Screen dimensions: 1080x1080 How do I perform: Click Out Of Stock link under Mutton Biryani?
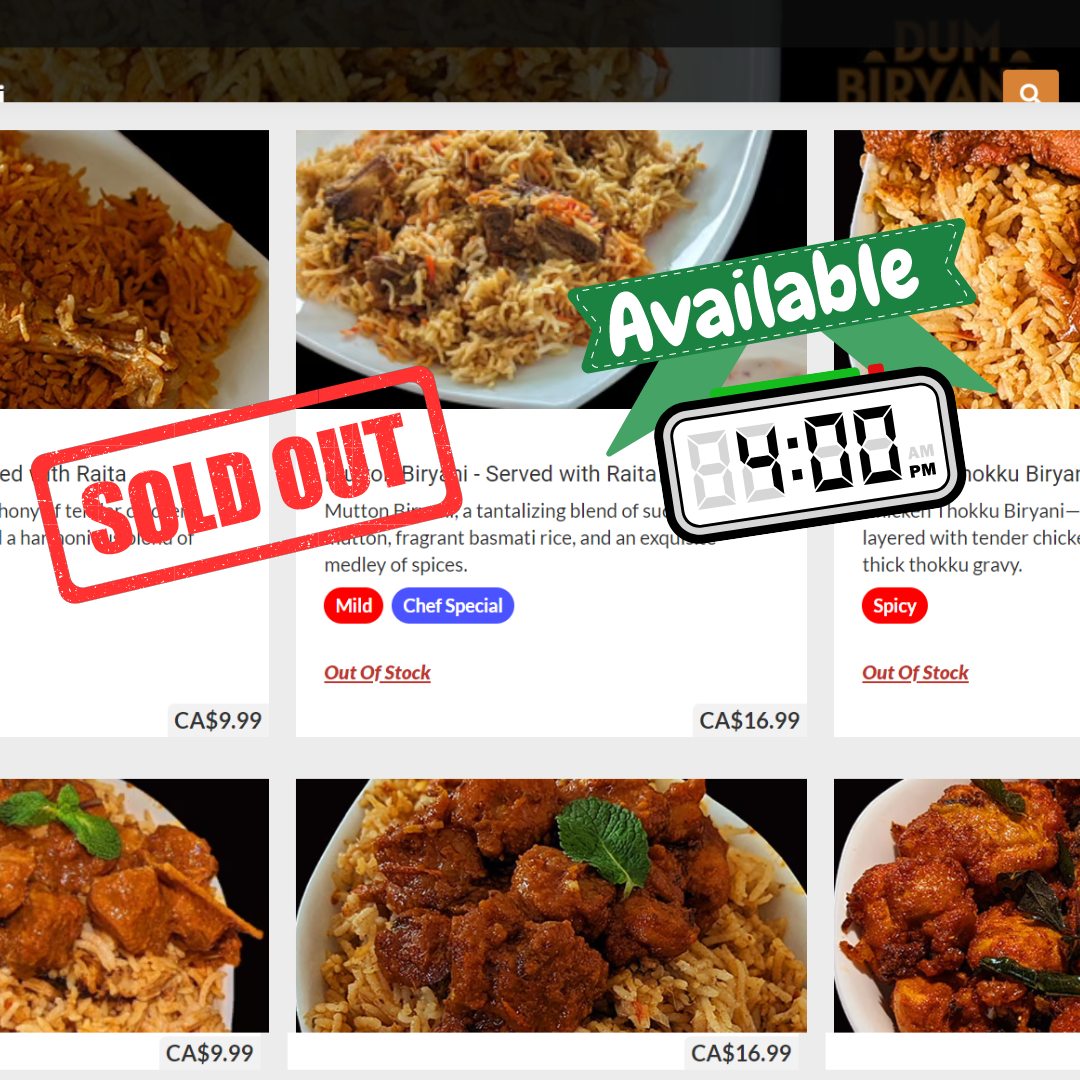tap(377, 673)
